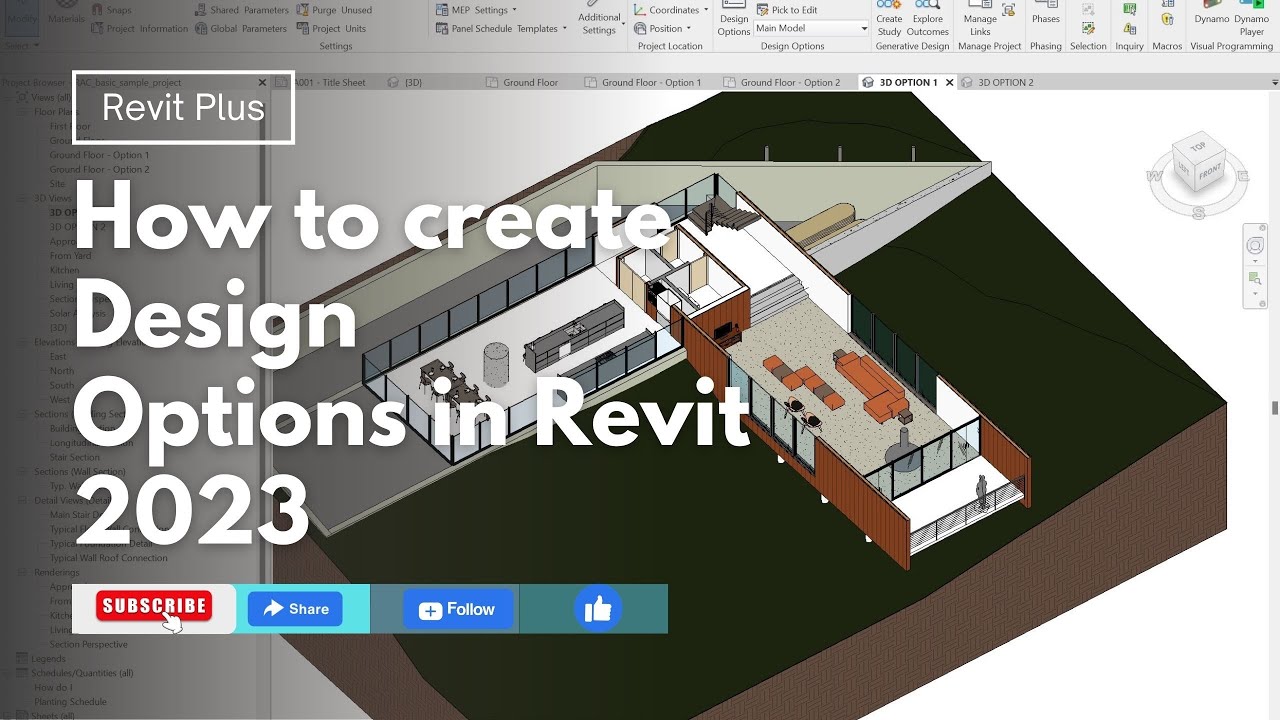Switch to Ground Floor - Option 1 tab
The width and height of the screenshot is (1280, 720).
(643, 82)
